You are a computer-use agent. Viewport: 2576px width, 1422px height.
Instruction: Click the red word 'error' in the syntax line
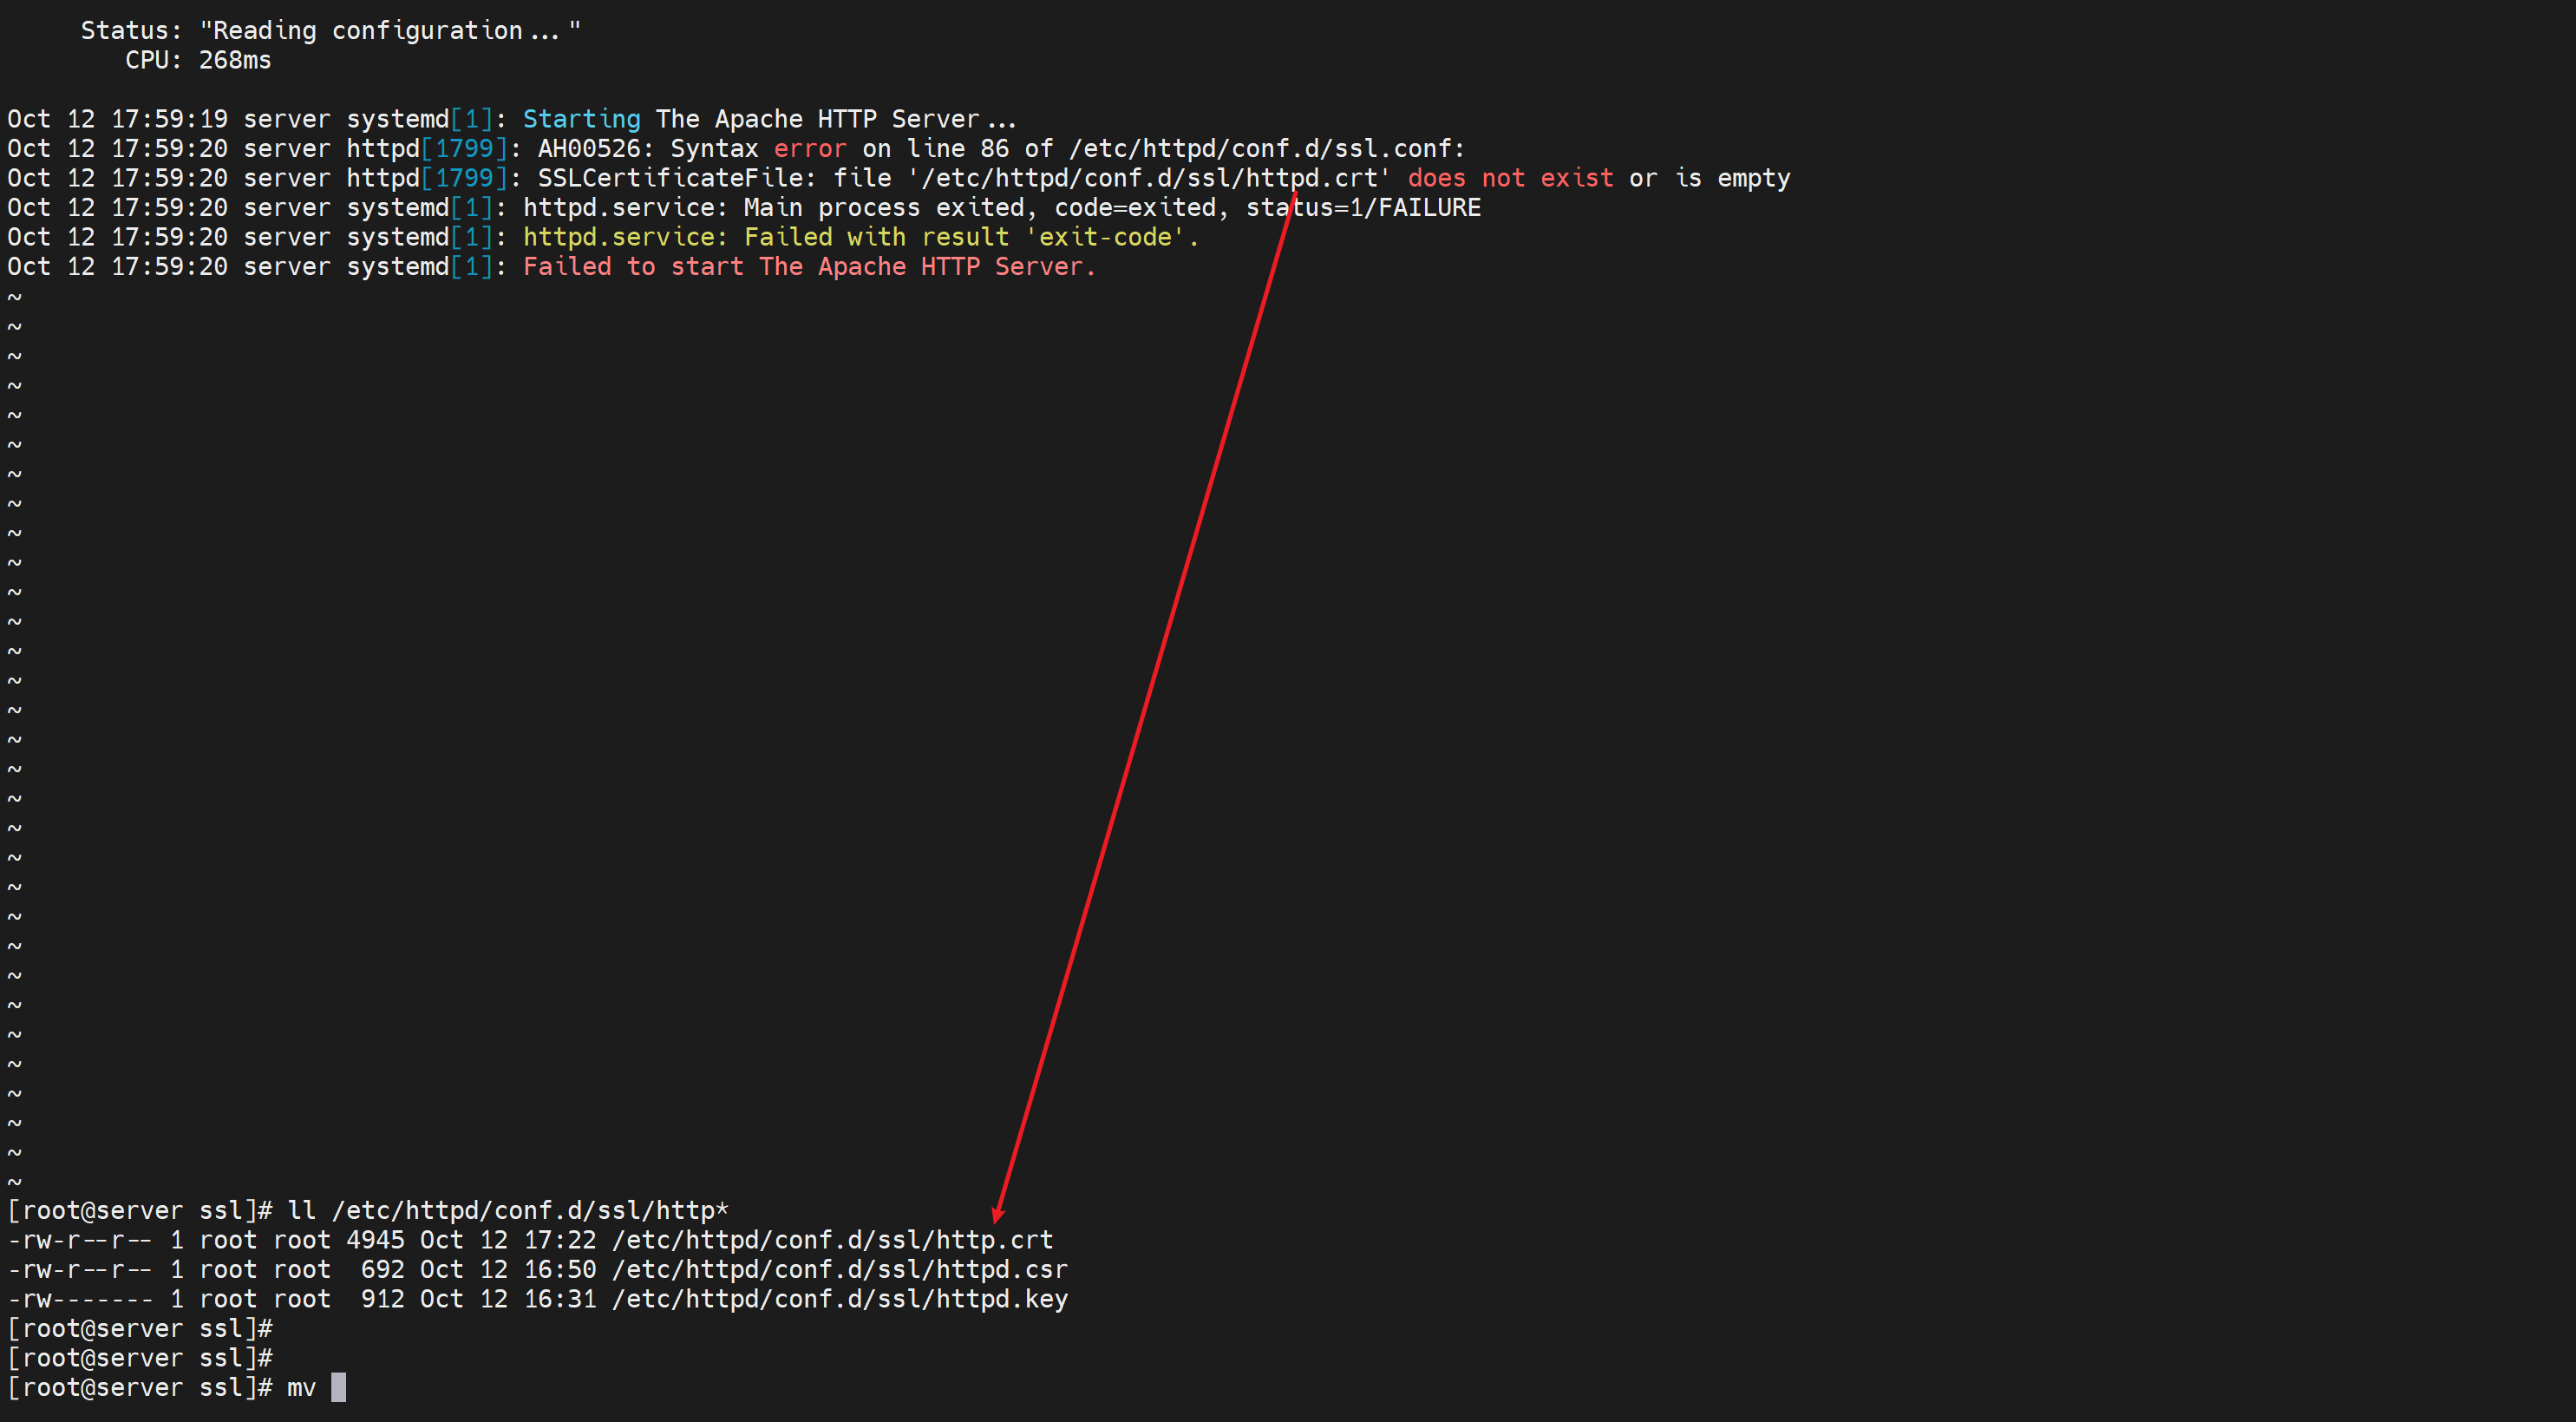click(809, 149)
